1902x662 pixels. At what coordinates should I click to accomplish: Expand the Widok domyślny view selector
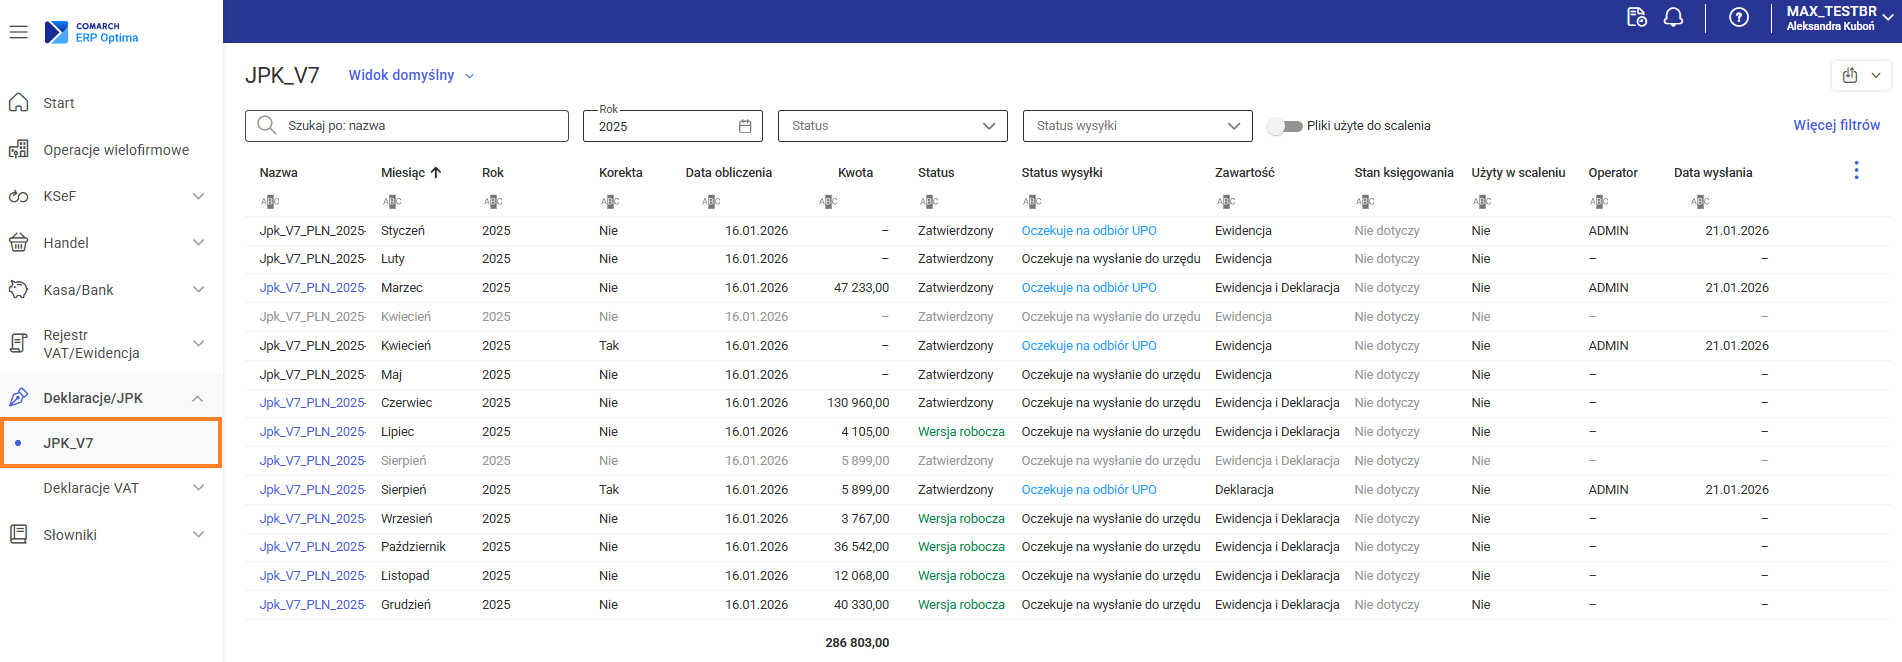point(411,76)
